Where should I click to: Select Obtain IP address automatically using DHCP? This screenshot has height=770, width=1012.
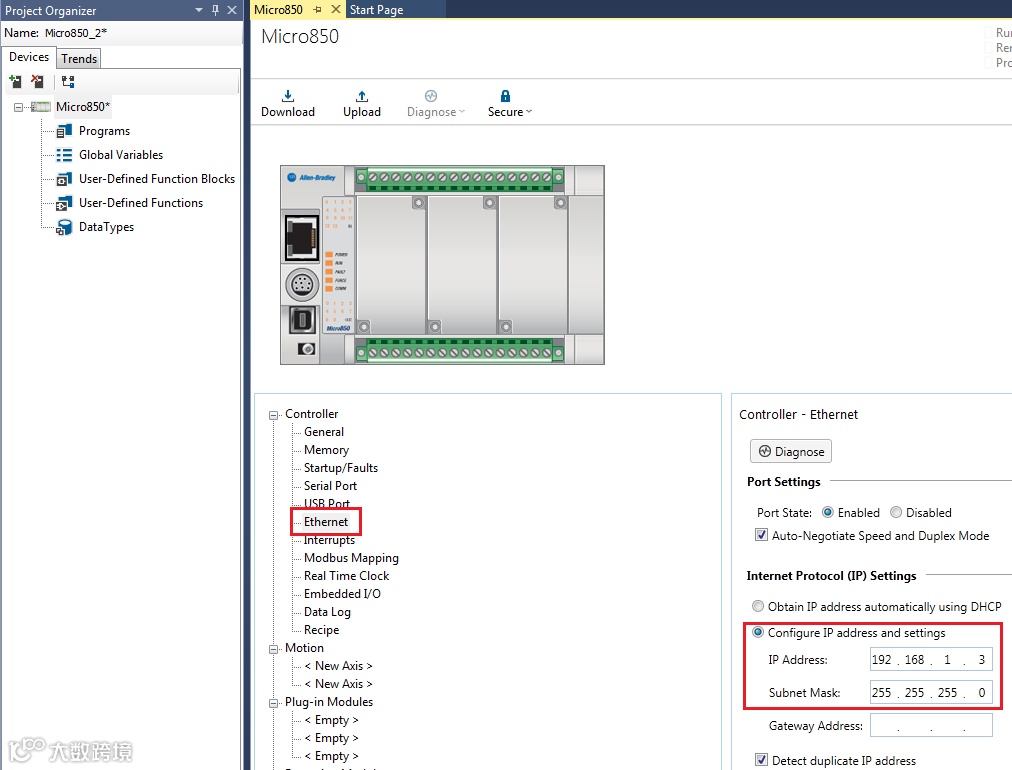(758, 606)
